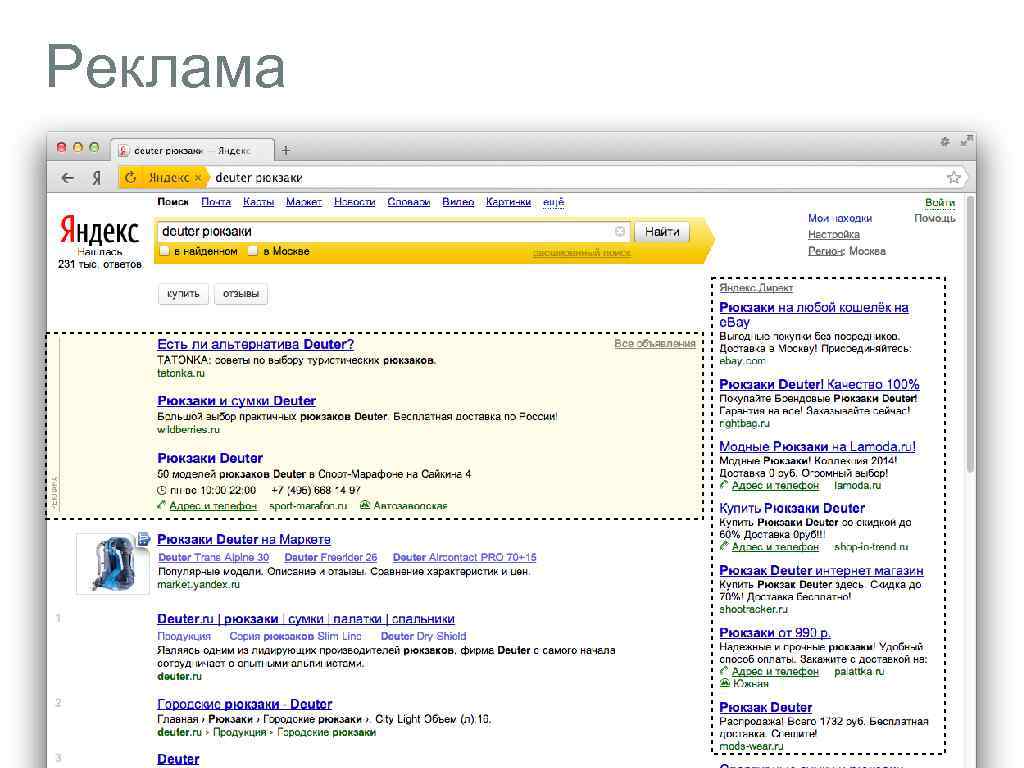Click the star bookmark icon in address bar
This screenshot has height=768, width=1024.
click(952, 176)
